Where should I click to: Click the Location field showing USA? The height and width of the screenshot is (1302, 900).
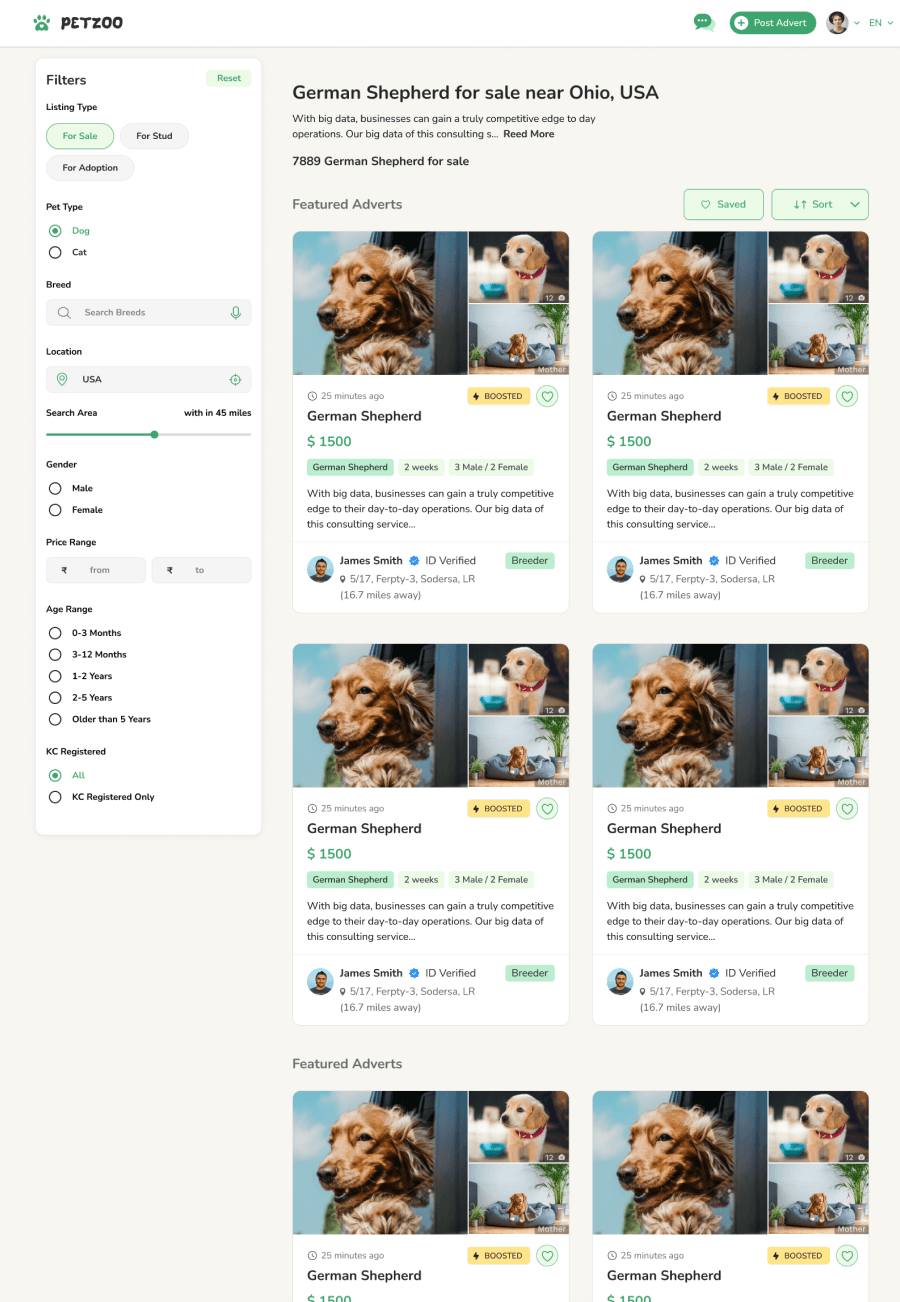click(x=149, y=380)
